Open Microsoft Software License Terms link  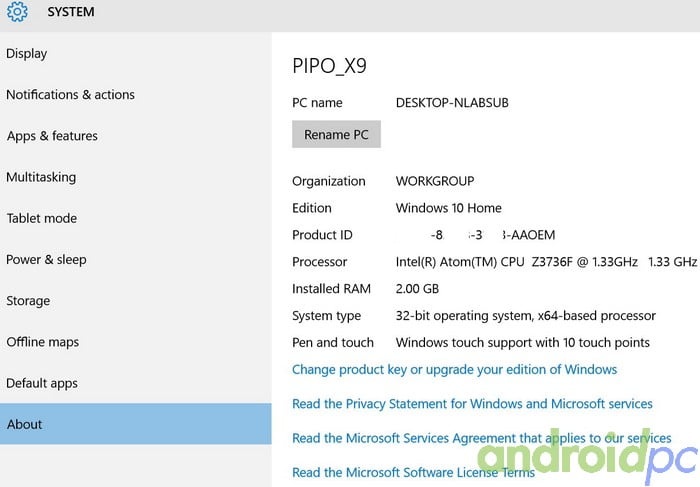tap(413, 472)
